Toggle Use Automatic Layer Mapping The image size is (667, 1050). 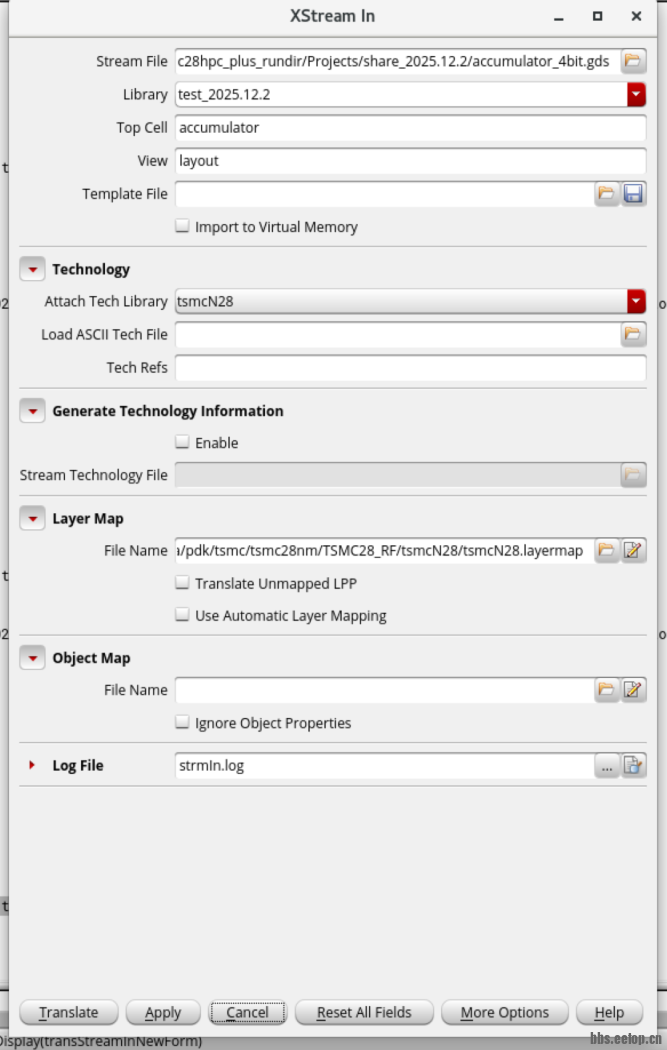tap(182, 615)
